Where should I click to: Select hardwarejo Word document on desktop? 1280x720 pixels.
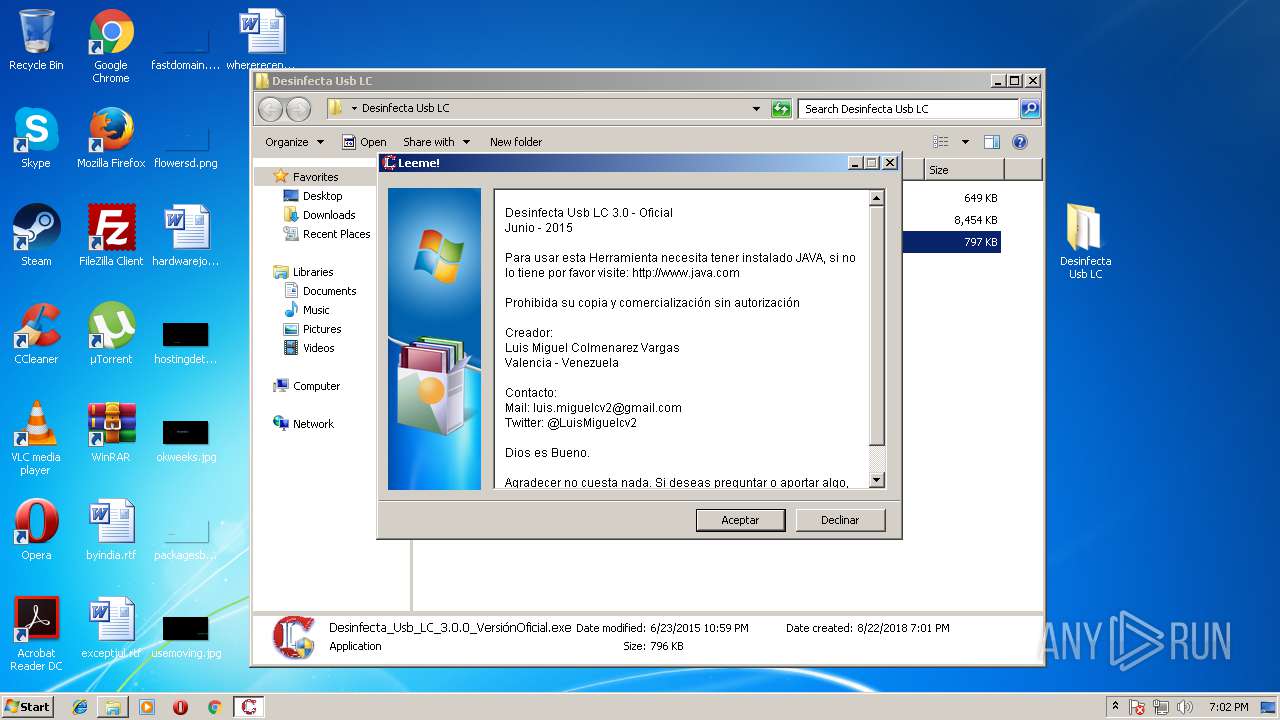pyautogui.click(x=186, y=236)
